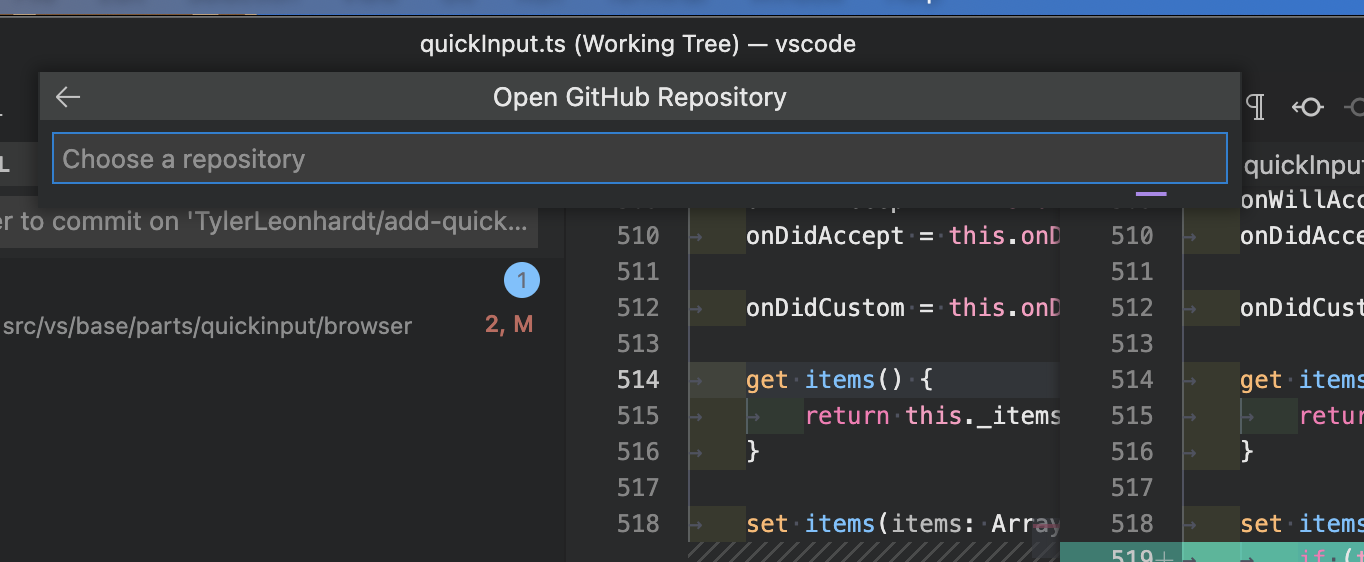Click added line 519+ in right pane
The image size is (1364, 562).
click(1141, 554)
